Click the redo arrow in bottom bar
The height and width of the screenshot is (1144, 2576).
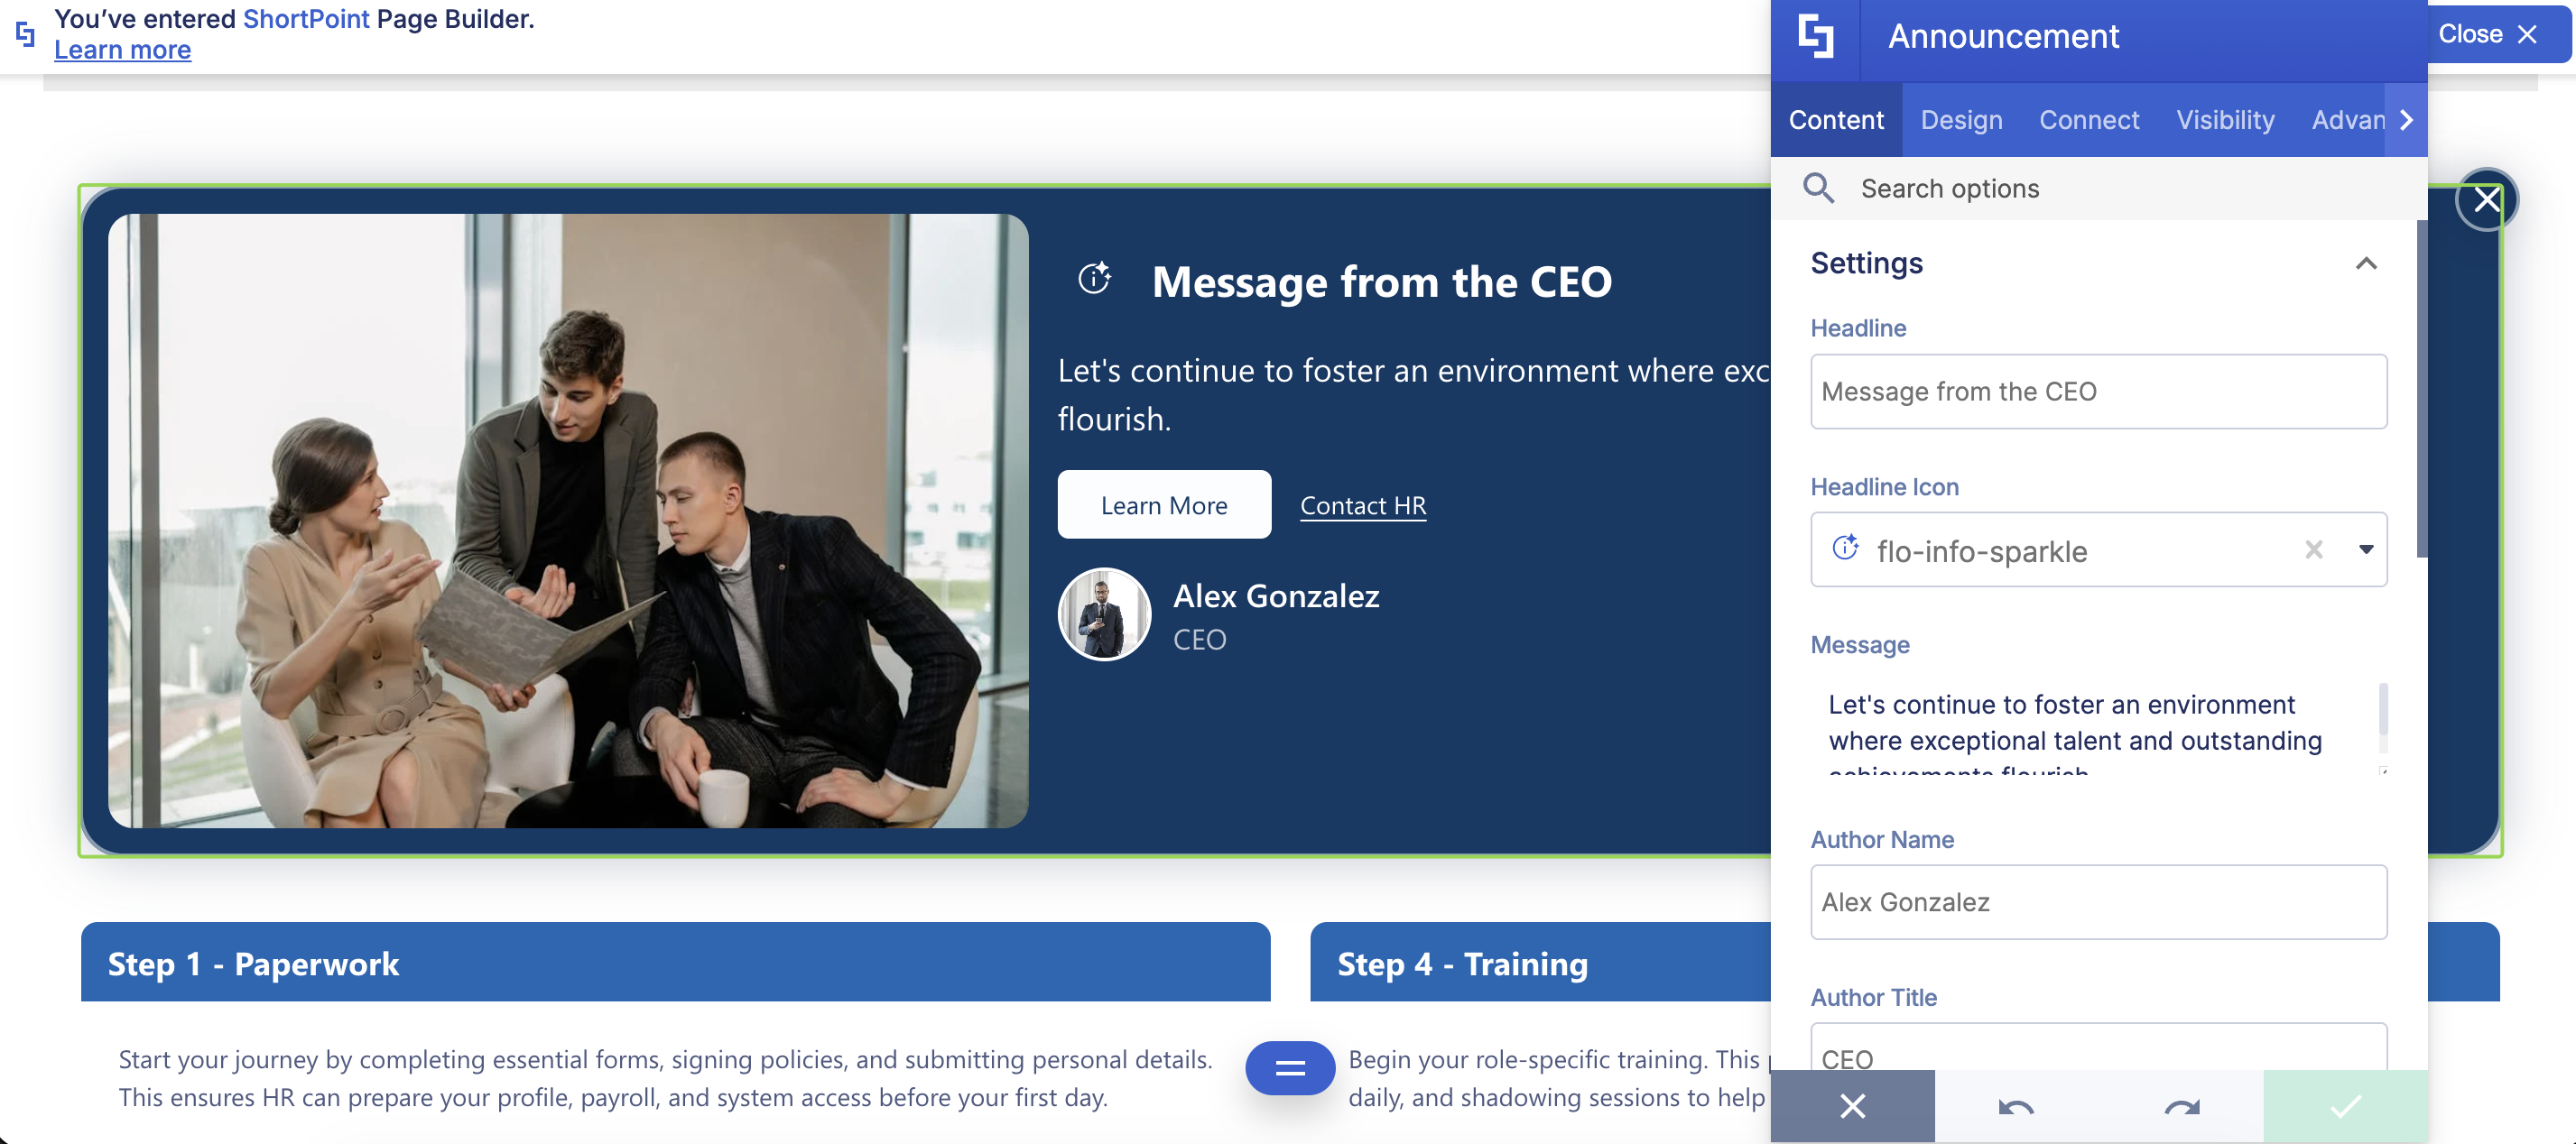click(x=2181, y=1106)
